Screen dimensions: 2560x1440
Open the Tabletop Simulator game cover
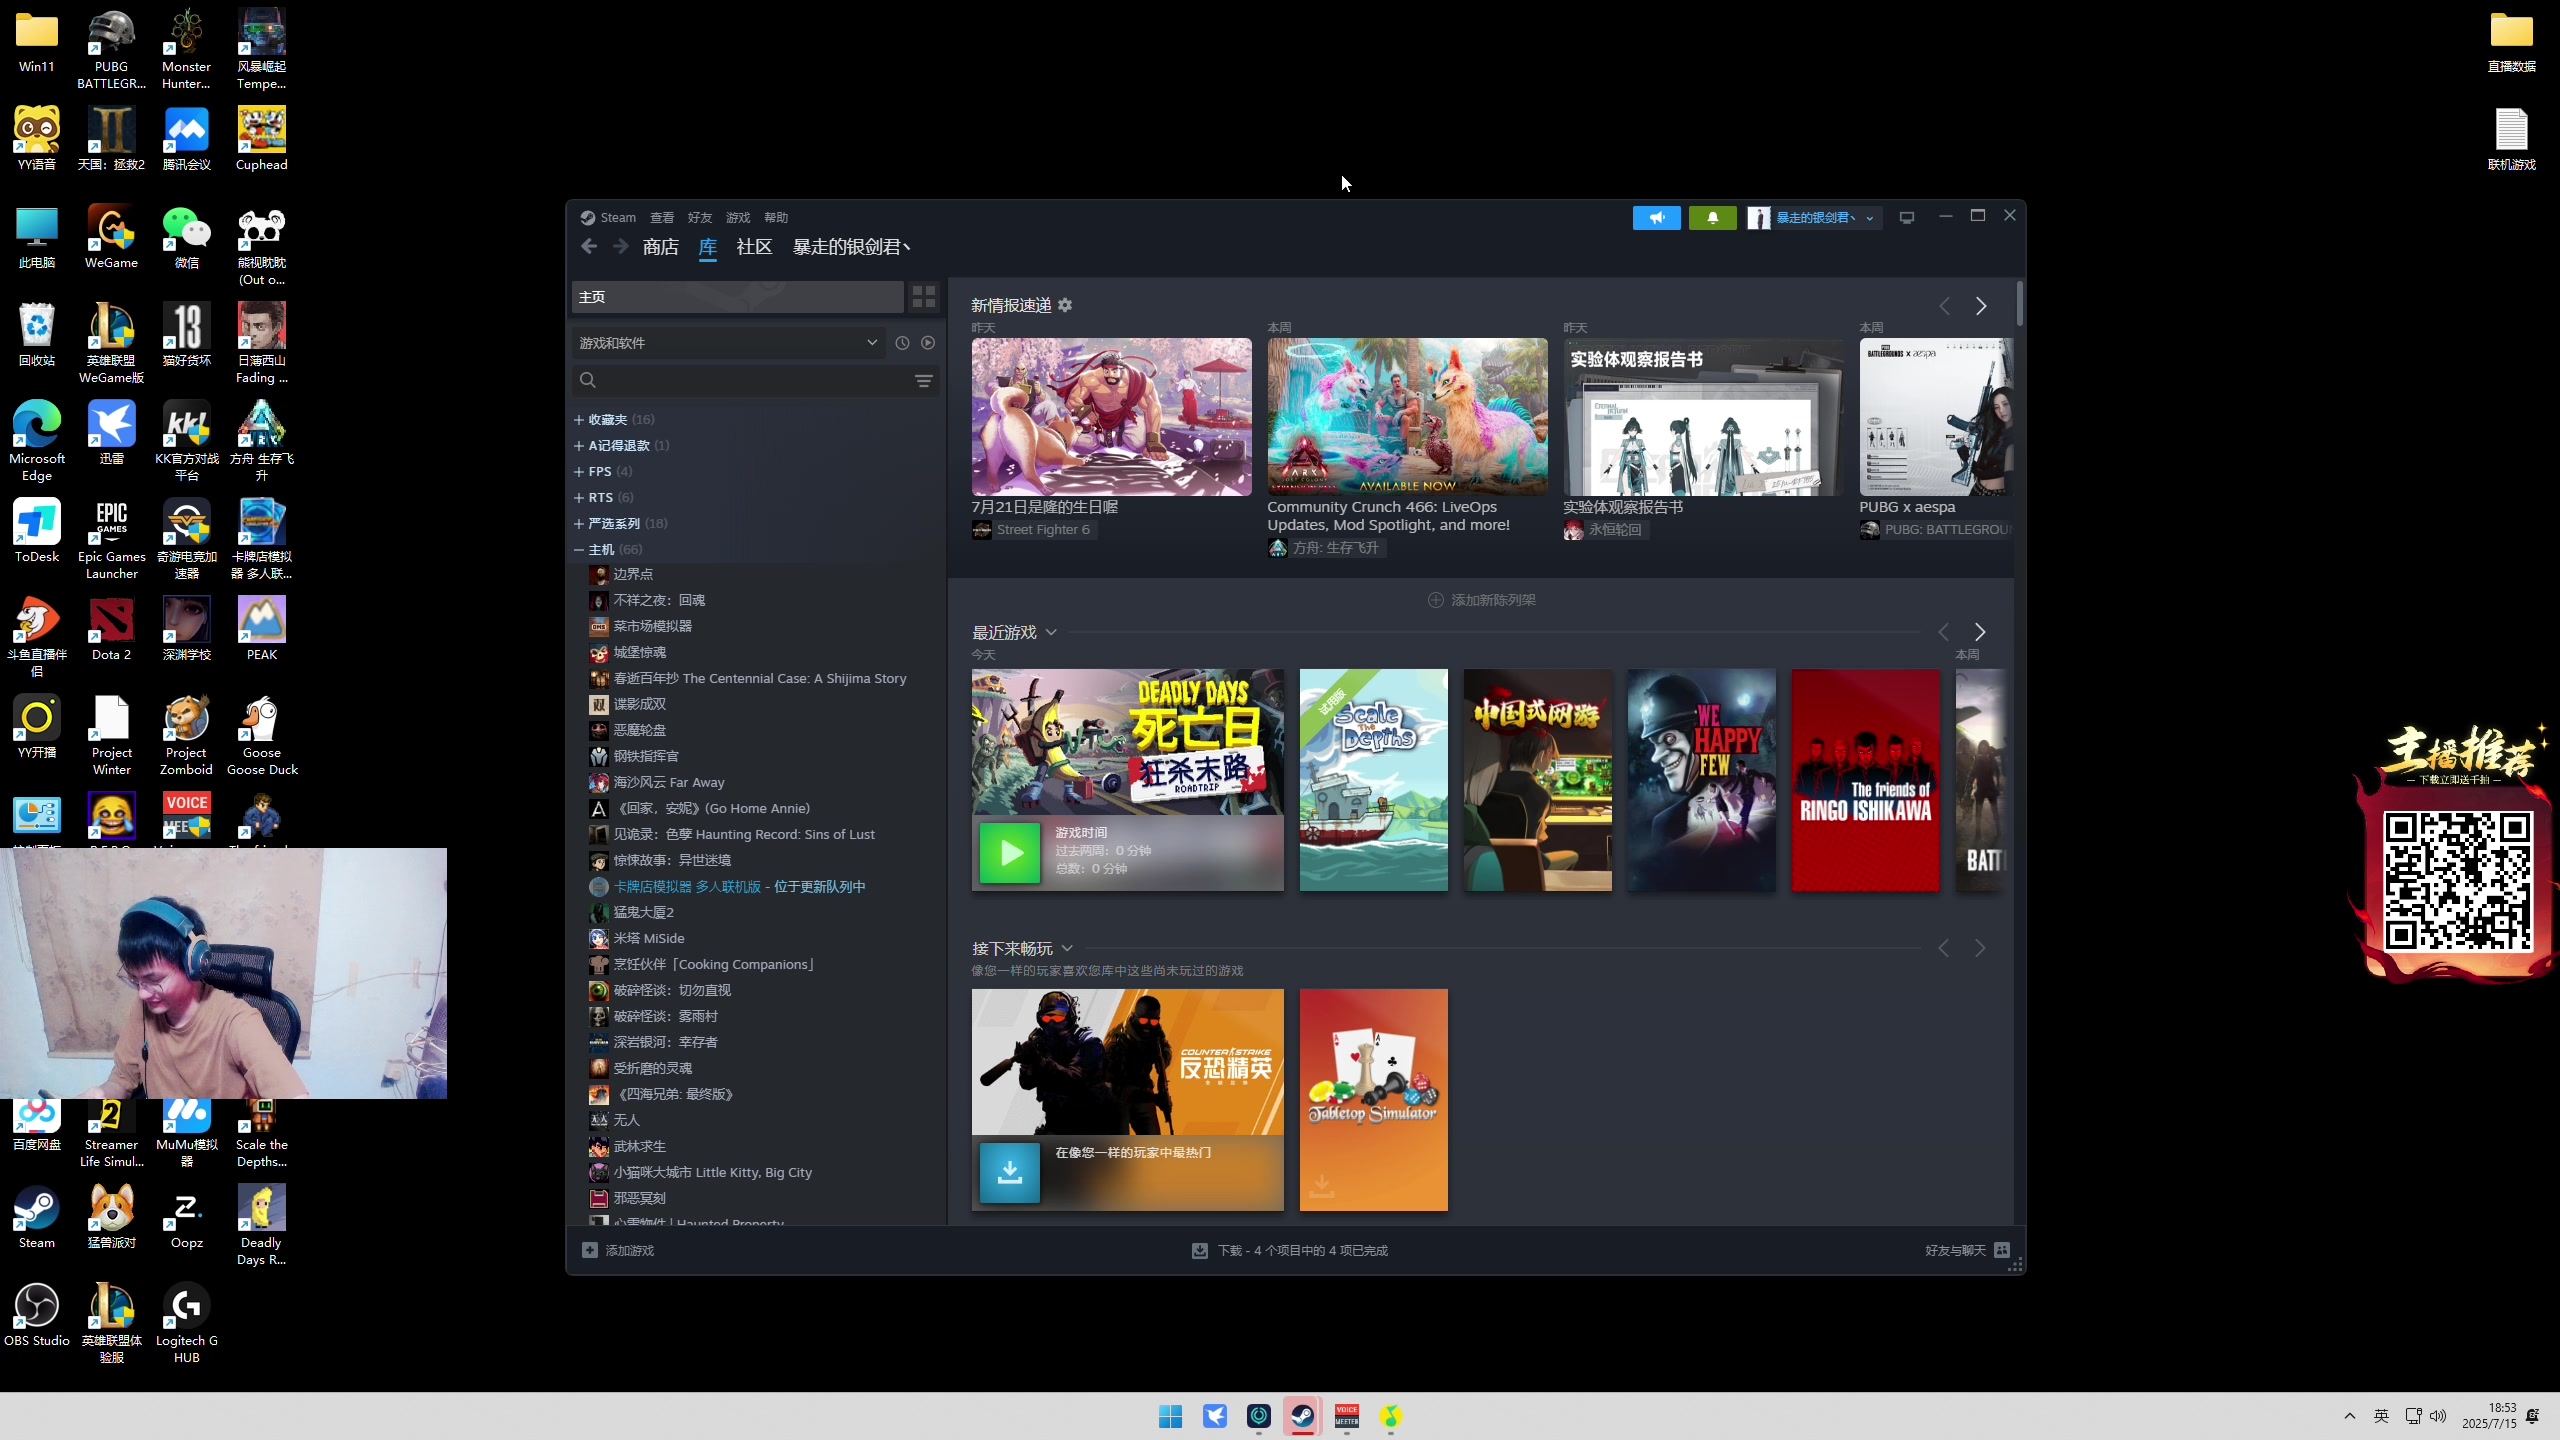(1374, 1100)
